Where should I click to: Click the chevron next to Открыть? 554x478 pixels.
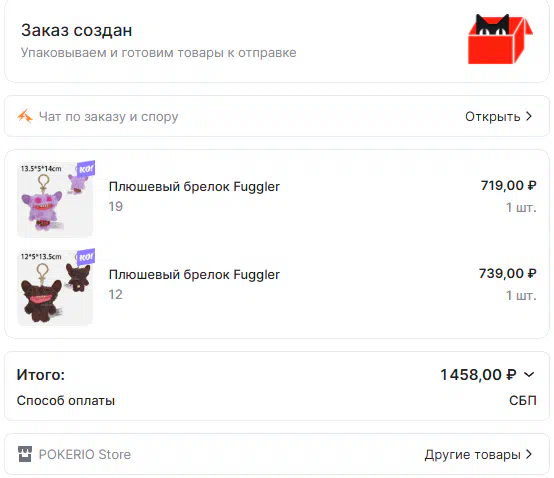[x=529, y=116]
